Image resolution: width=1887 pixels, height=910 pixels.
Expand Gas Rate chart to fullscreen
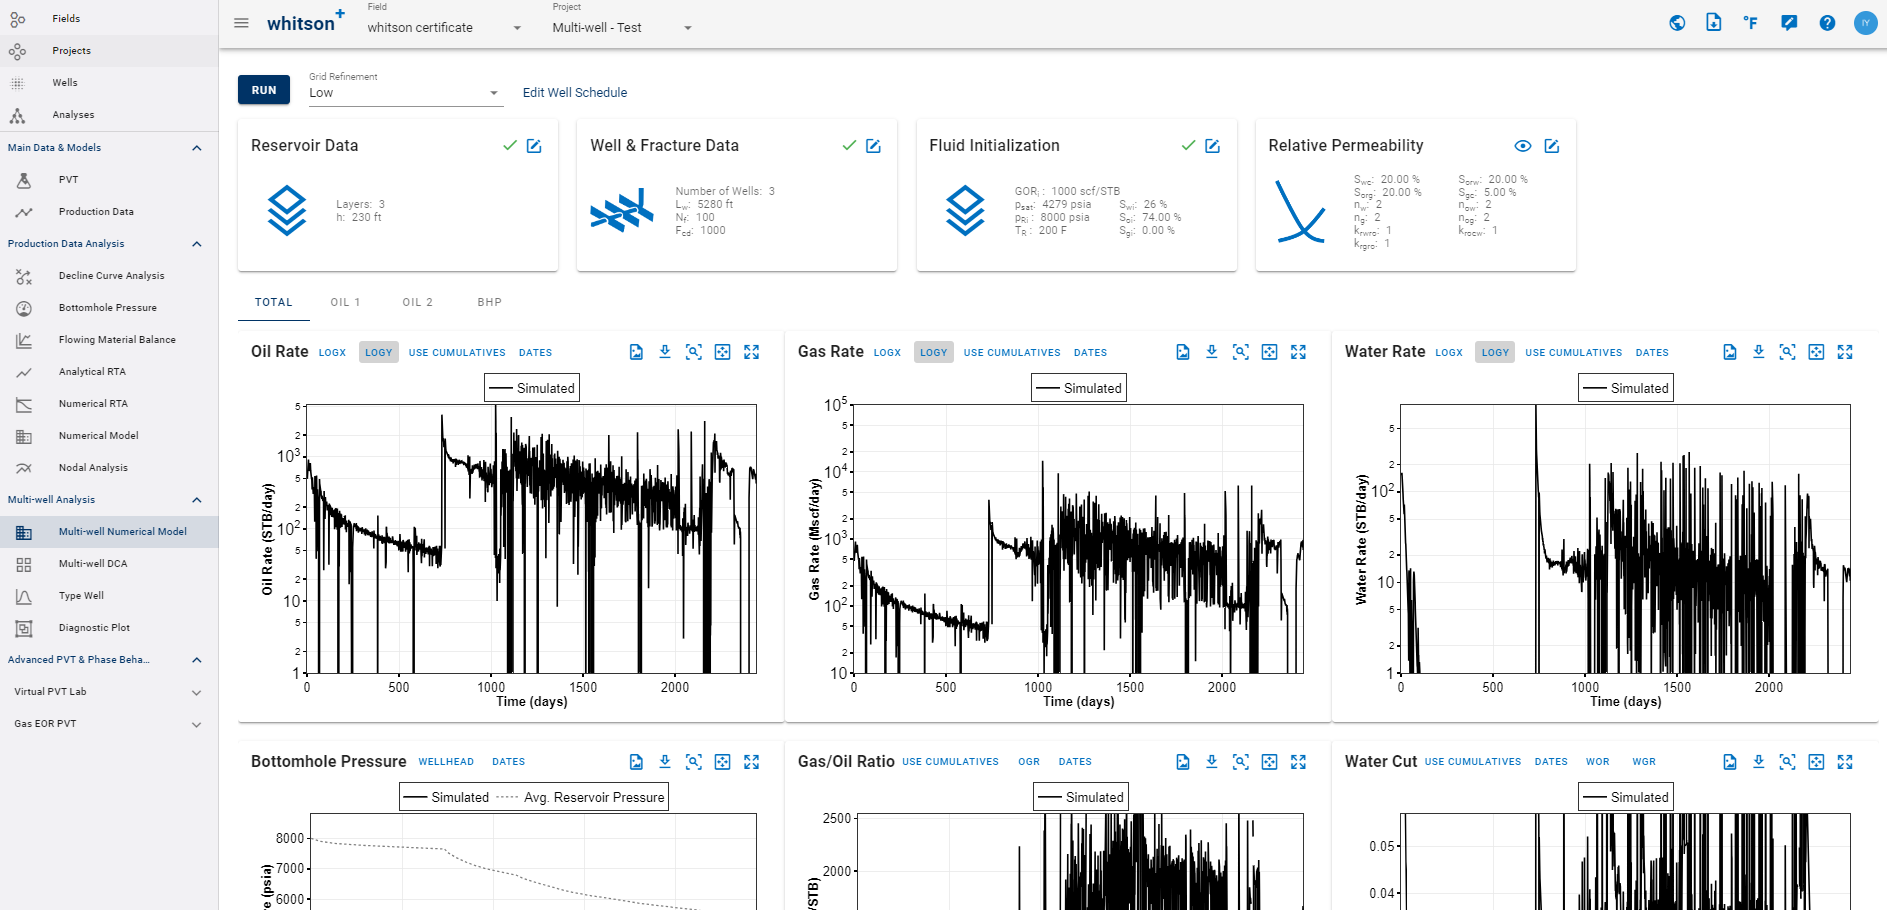coord(1299,352)
